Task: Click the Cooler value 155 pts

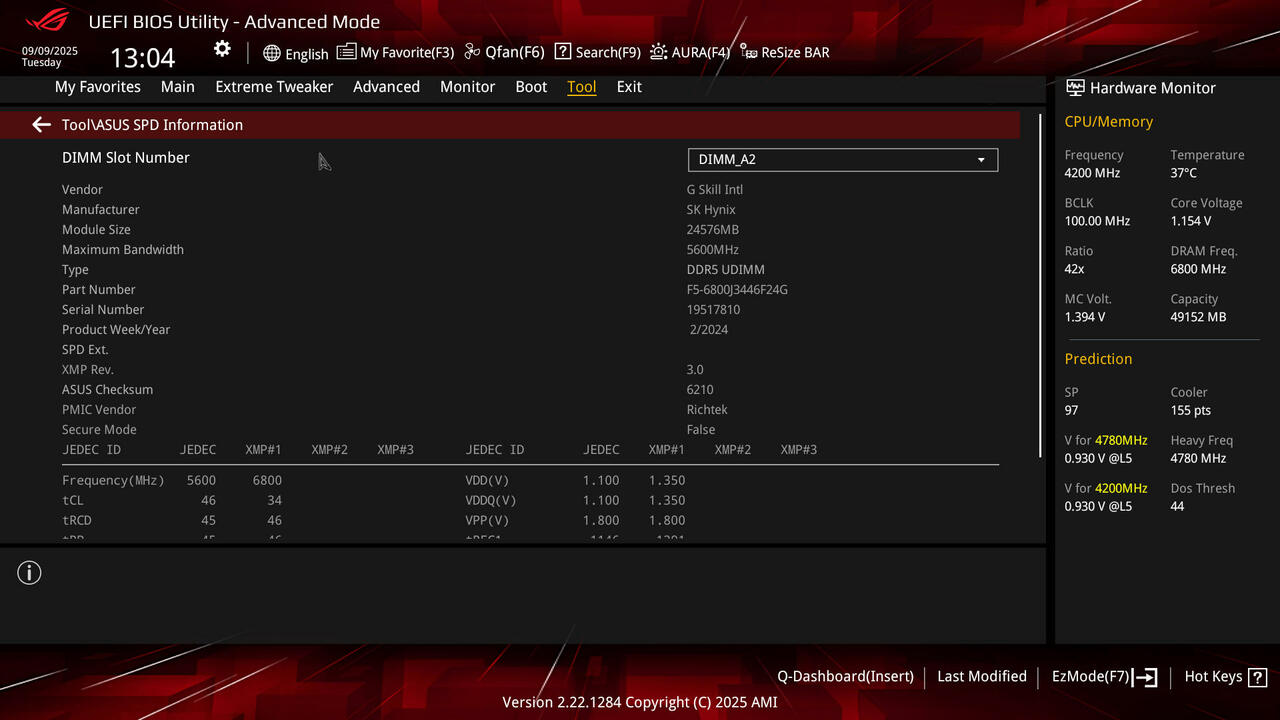Action: click(x=1191, y=410)
